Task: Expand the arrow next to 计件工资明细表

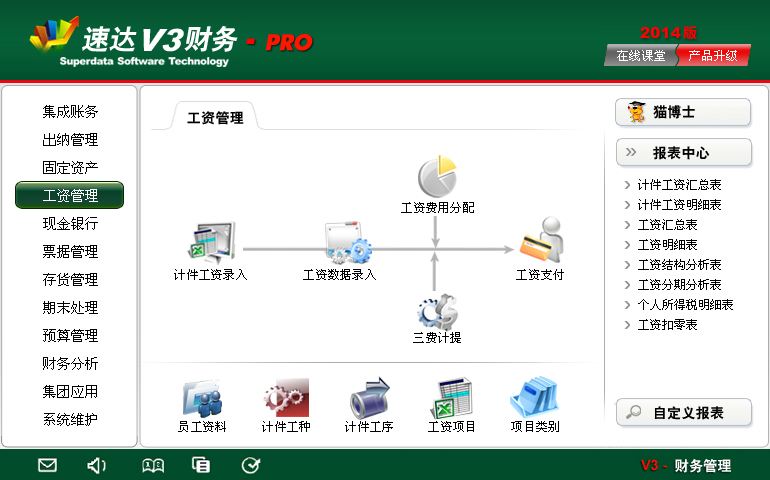Action: tap(627, 205)
